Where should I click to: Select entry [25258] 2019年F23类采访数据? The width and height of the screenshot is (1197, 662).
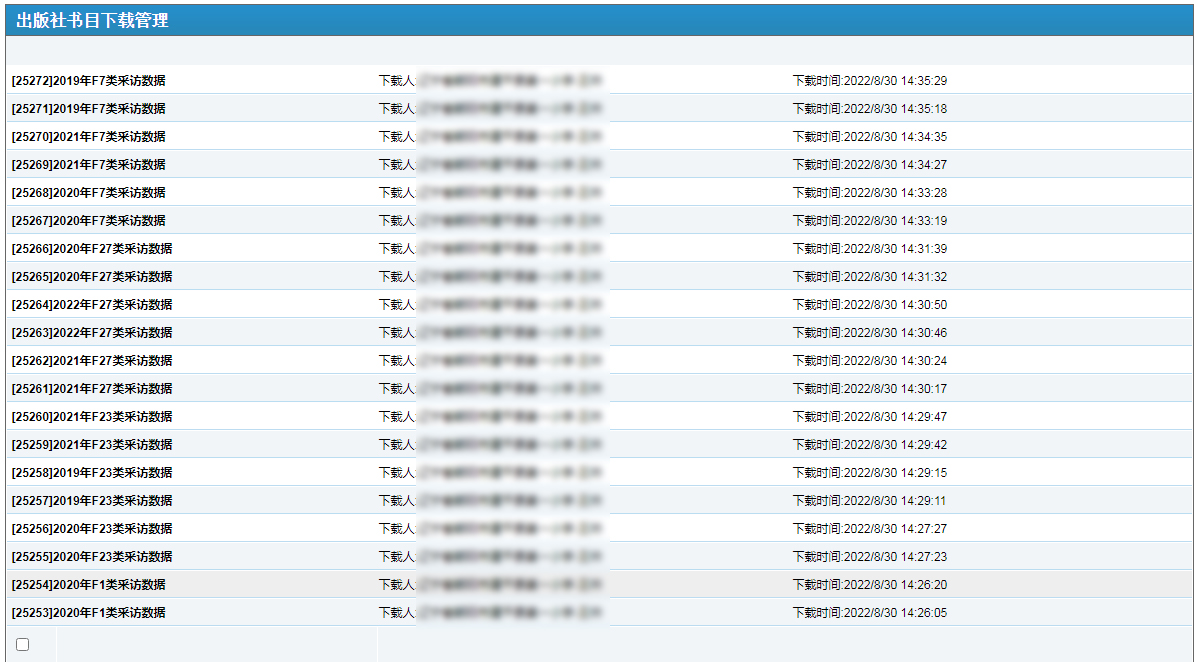(92, 473)
